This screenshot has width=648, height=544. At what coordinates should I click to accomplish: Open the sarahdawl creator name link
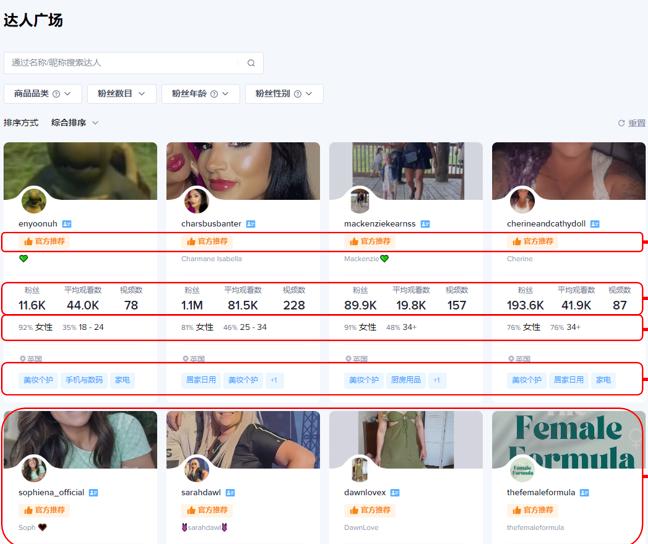[x=201, y=492]
